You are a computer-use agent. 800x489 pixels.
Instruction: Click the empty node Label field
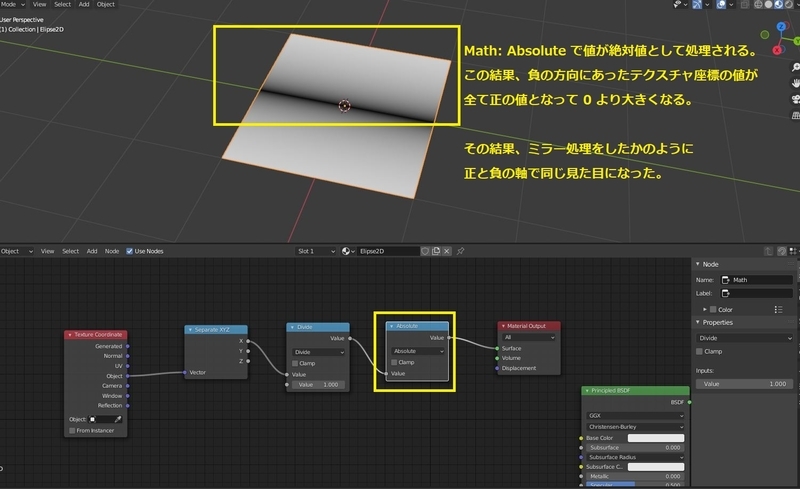pos(757,293)
